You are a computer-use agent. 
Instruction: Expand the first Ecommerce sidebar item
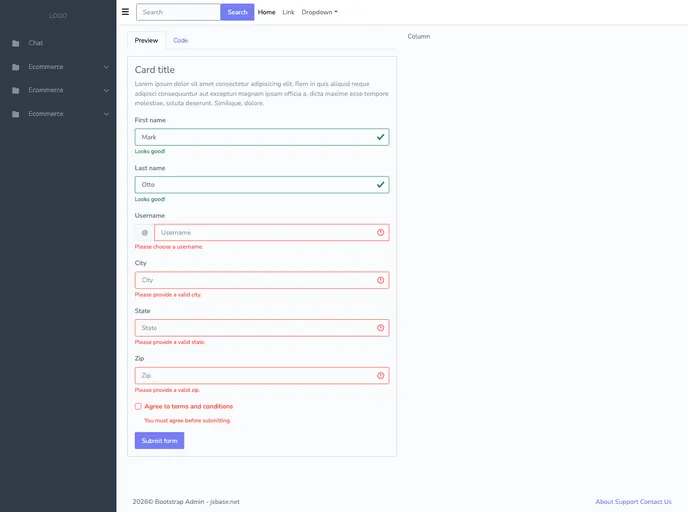click(58, 67)
